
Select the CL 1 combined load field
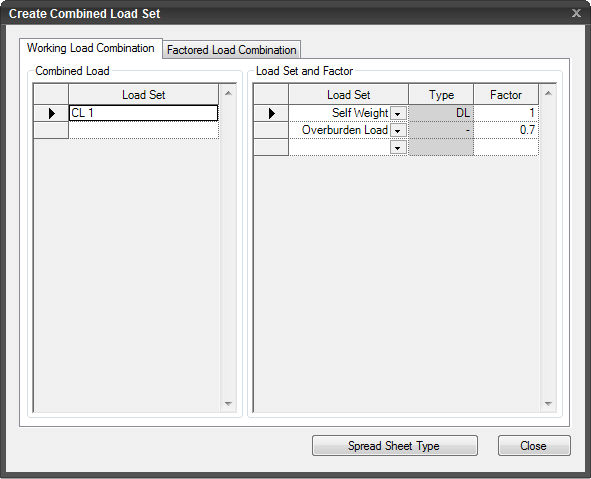pyautogui.click(x=143, y=113)
